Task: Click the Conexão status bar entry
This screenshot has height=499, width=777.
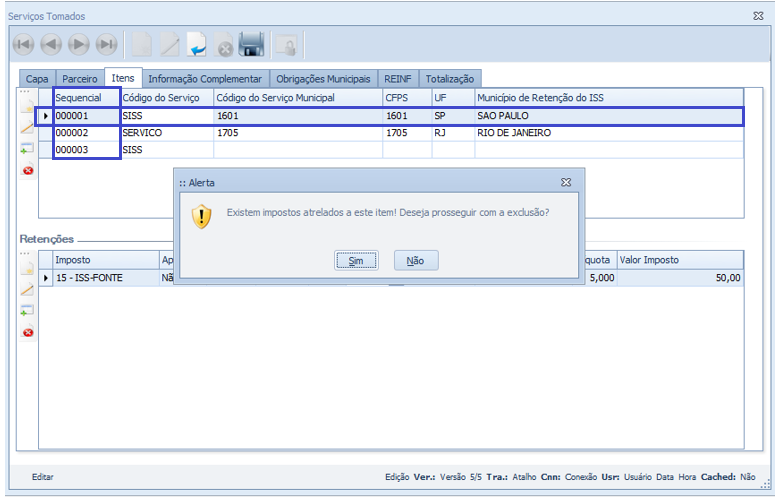Action: [581, 477]
